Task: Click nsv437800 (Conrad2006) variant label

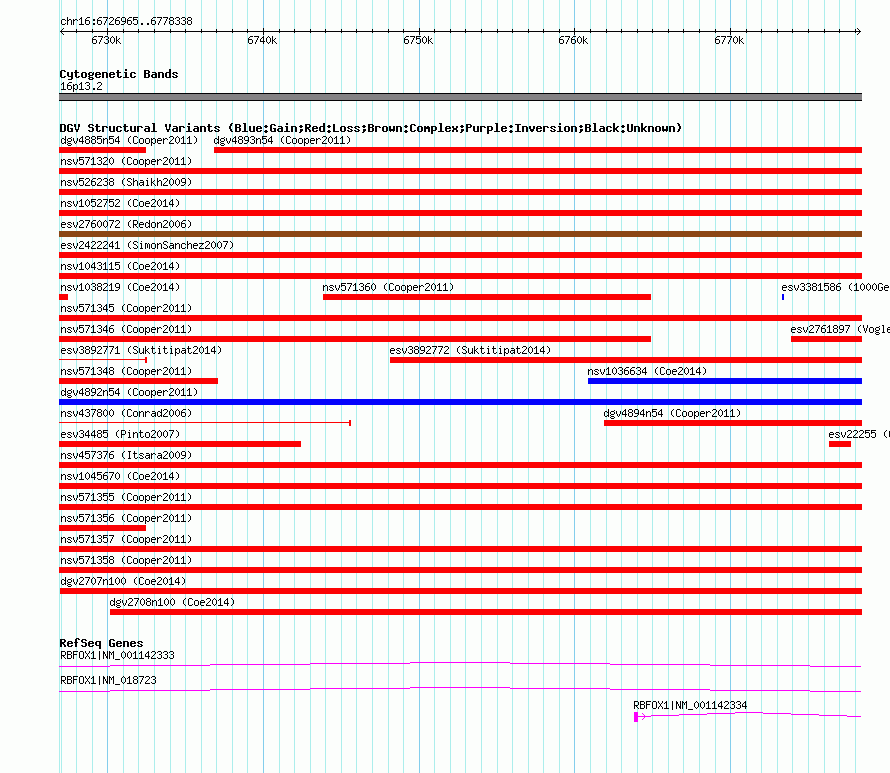Action: click(126, 413)
